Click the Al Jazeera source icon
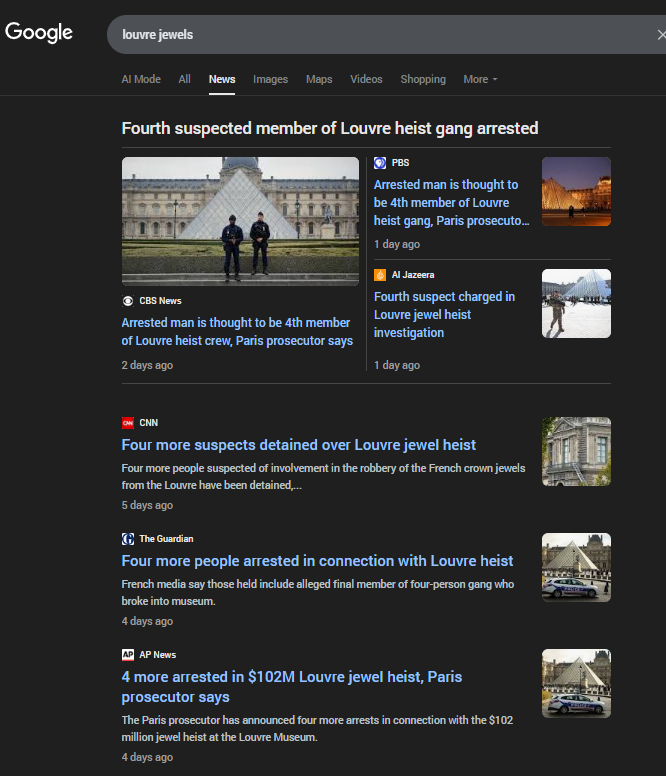This screenshot has width=666, height=776. [x=380, y=275]
